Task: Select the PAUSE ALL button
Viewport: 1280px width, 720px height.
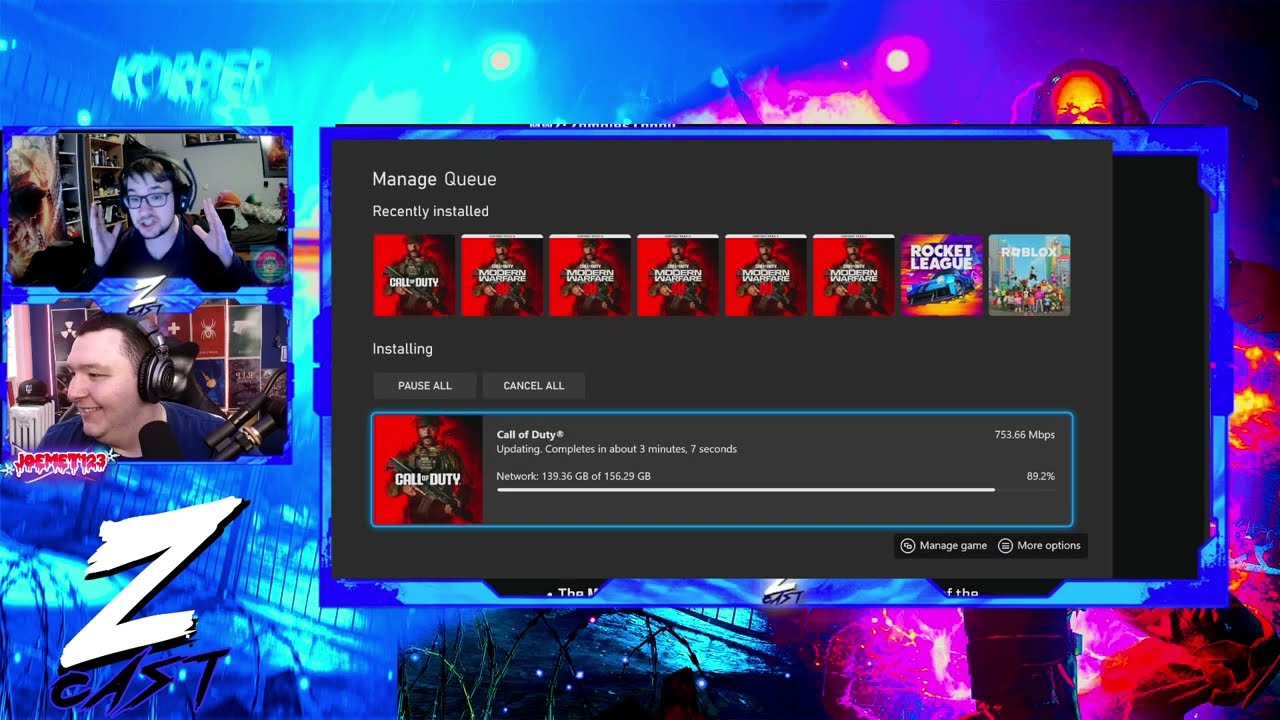Action: [425, 386]
